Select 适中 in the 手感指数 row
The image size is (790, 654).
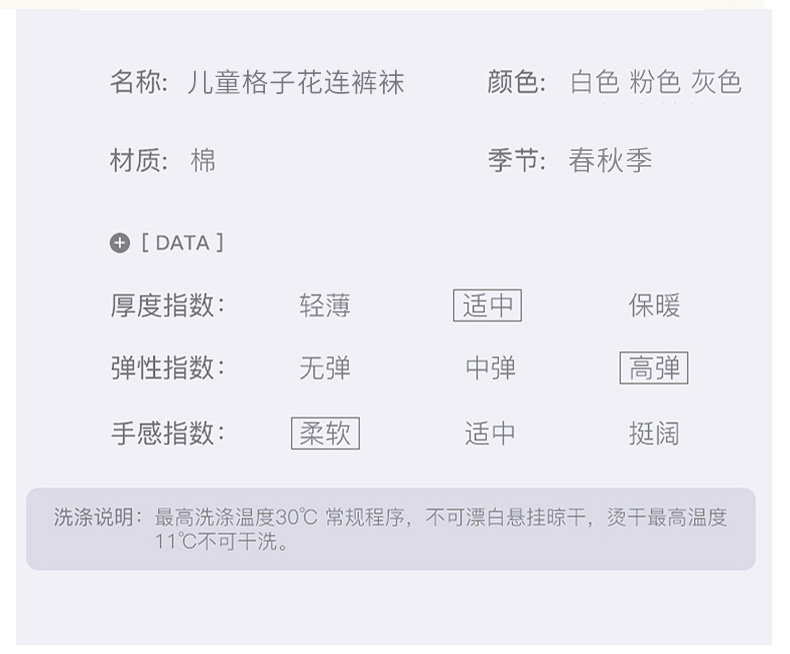(490, 433)
